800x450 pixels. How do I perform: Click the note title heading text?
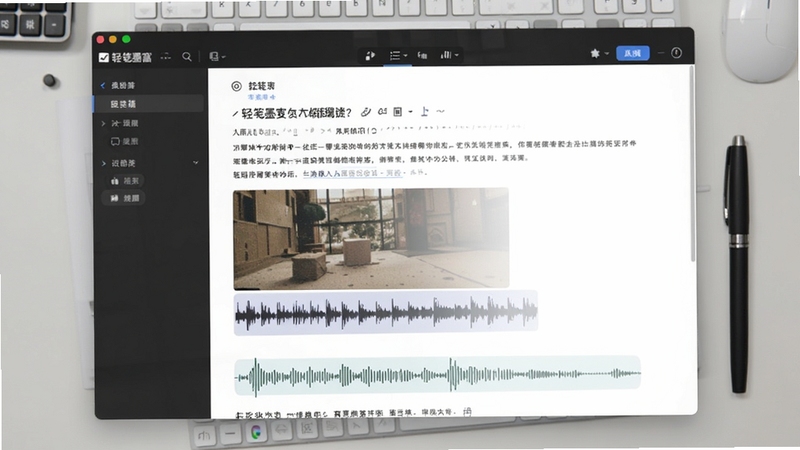pos(296,113)
